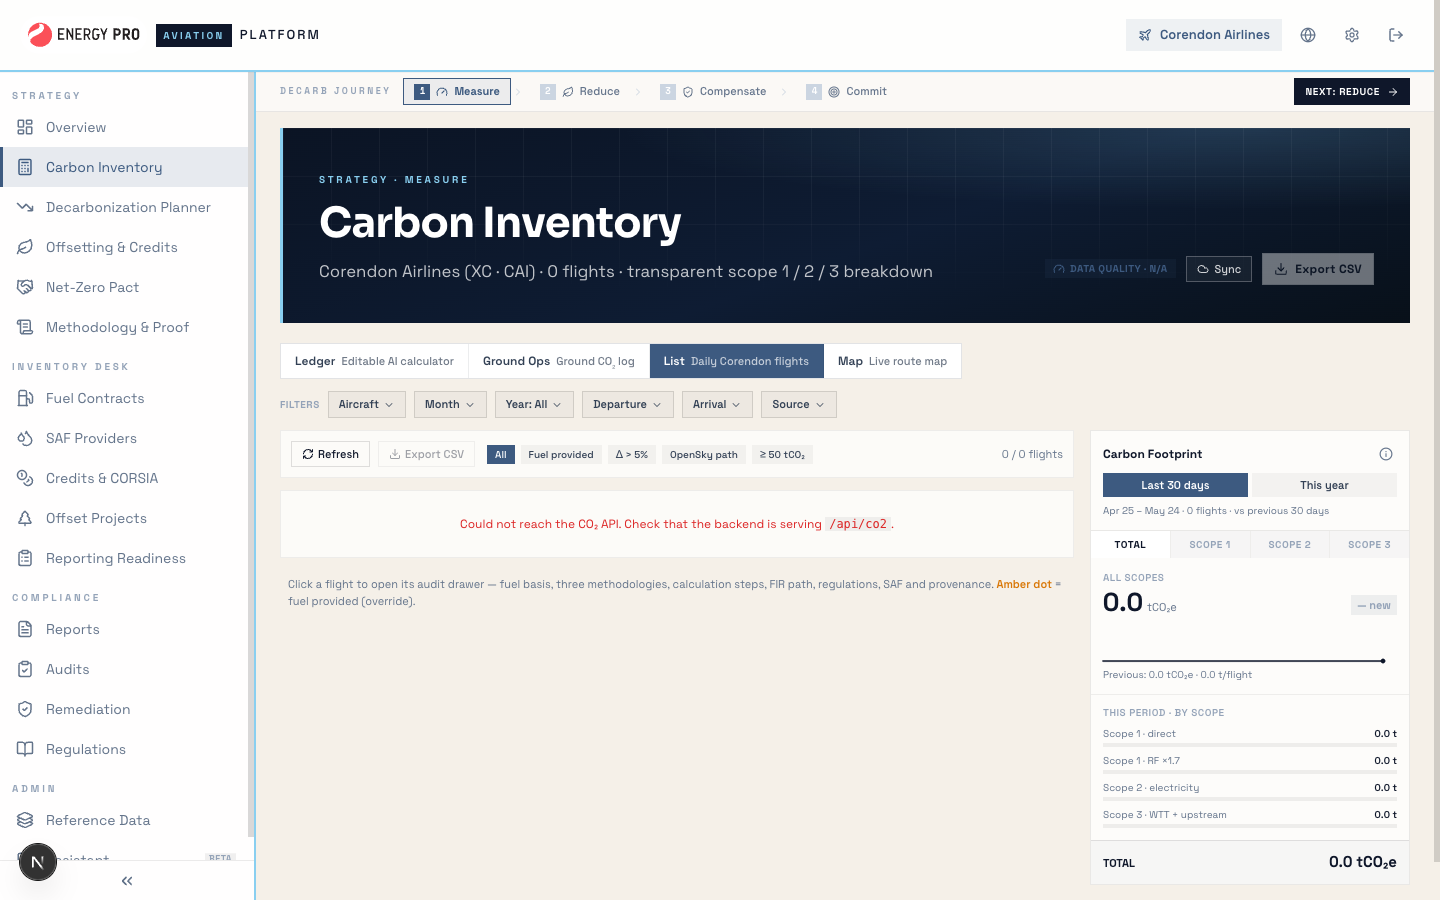Select Carbon Inventory in the sidebar
1440x900 pixels.
124,167
